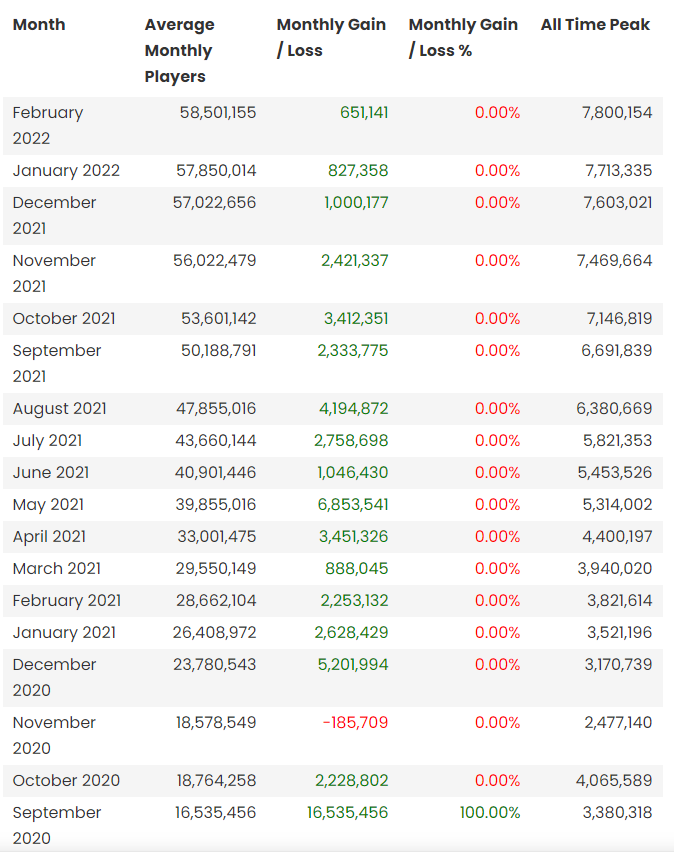
Task: Select average players value 57,022,656
Action: tap(216, 203)
